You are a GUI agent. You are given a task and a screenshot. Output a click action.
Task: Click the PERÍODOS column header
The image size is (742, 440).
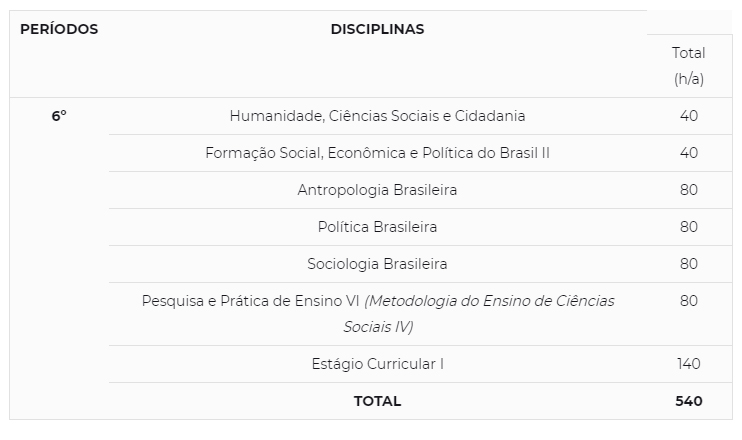pyautogui.click(x=59, y=29)
